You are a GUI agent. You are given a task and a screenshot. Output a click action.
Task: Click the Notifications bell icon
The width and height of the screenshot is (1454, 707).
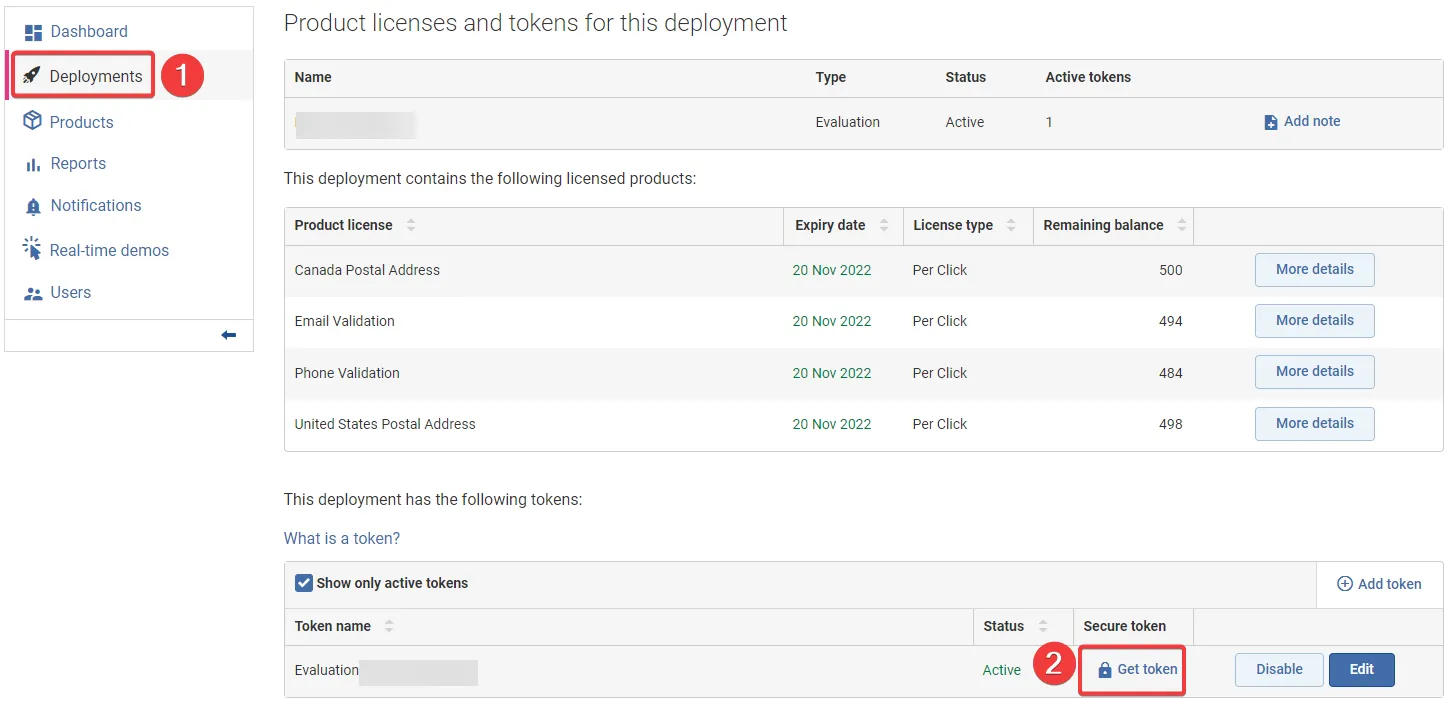pyautogui.click(x=33, y=206)
